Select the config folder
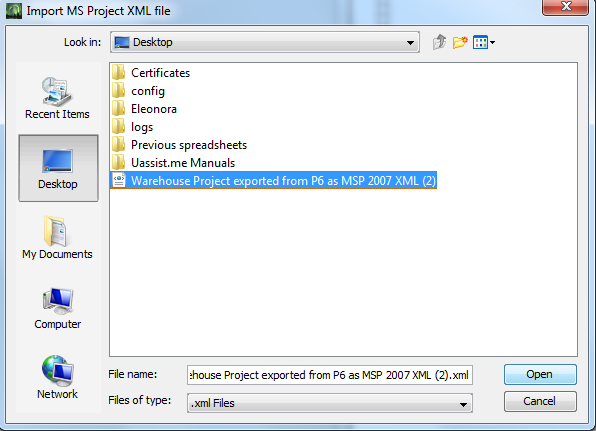The width and height of the screenshot is (596, 431). [138, 91]
